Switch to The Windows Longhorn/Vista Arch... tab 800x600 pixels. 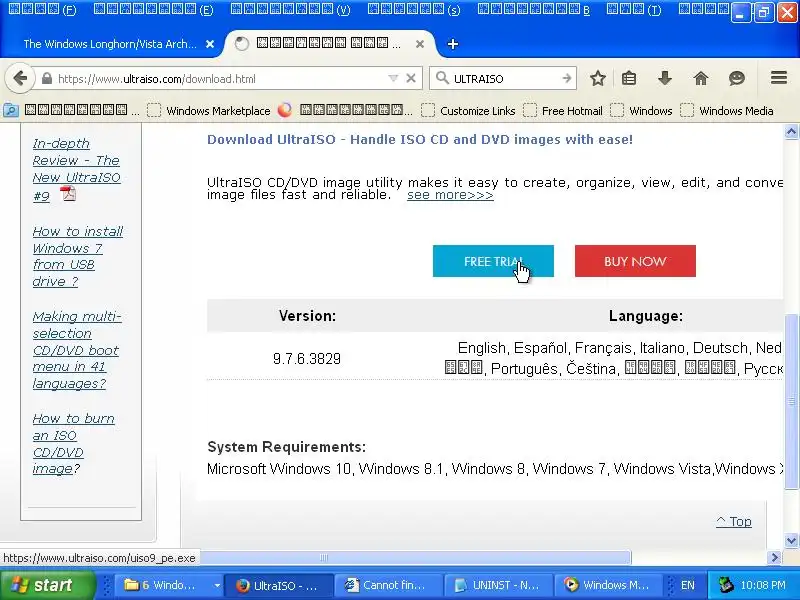pyautogui.click(x=110, y=44)
